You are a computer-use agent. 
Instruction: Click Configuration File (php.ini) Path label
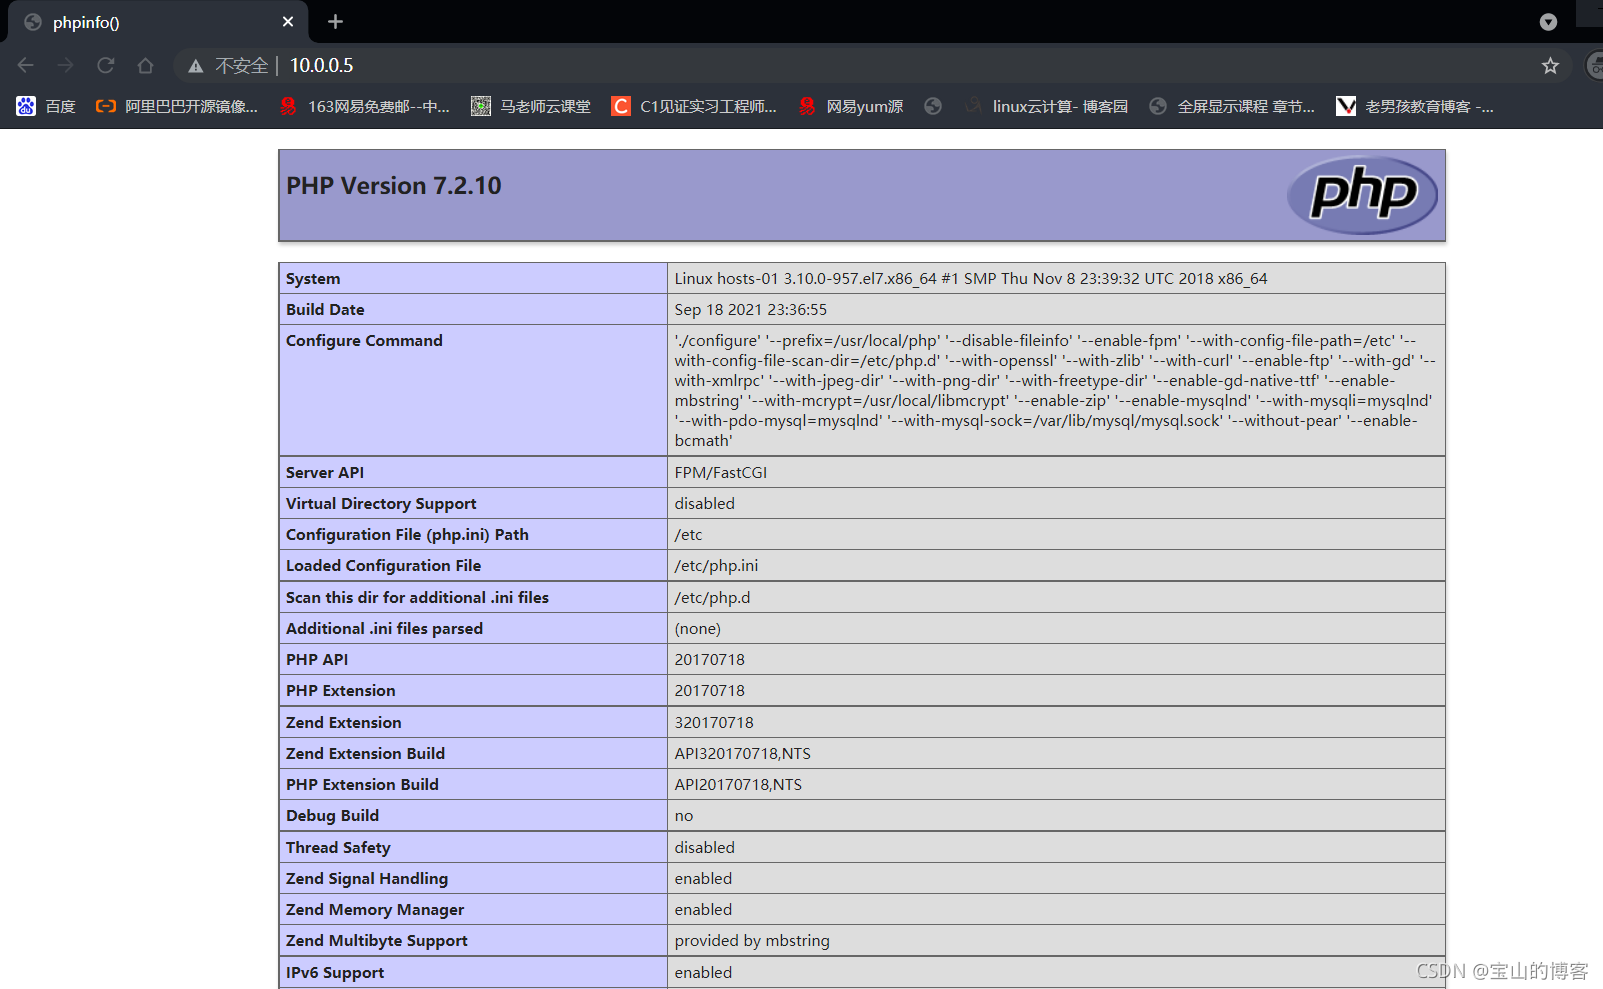(407, 535)
